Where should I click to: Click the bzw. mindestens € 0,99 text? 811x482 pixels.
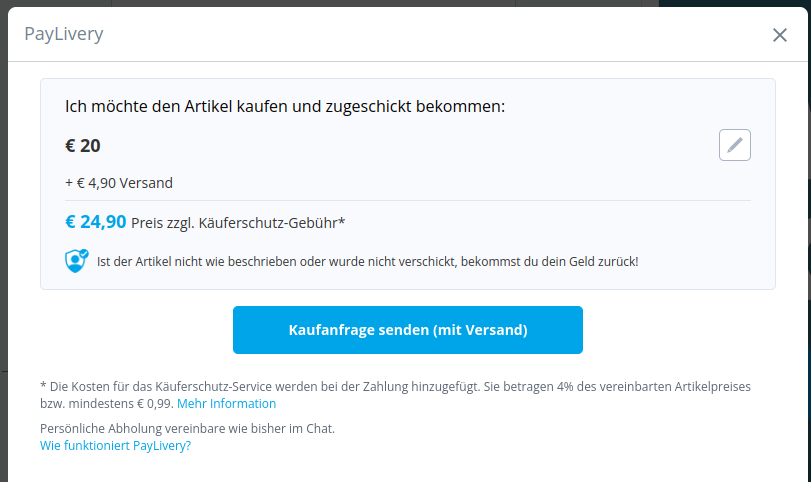(x=106, y=404)
